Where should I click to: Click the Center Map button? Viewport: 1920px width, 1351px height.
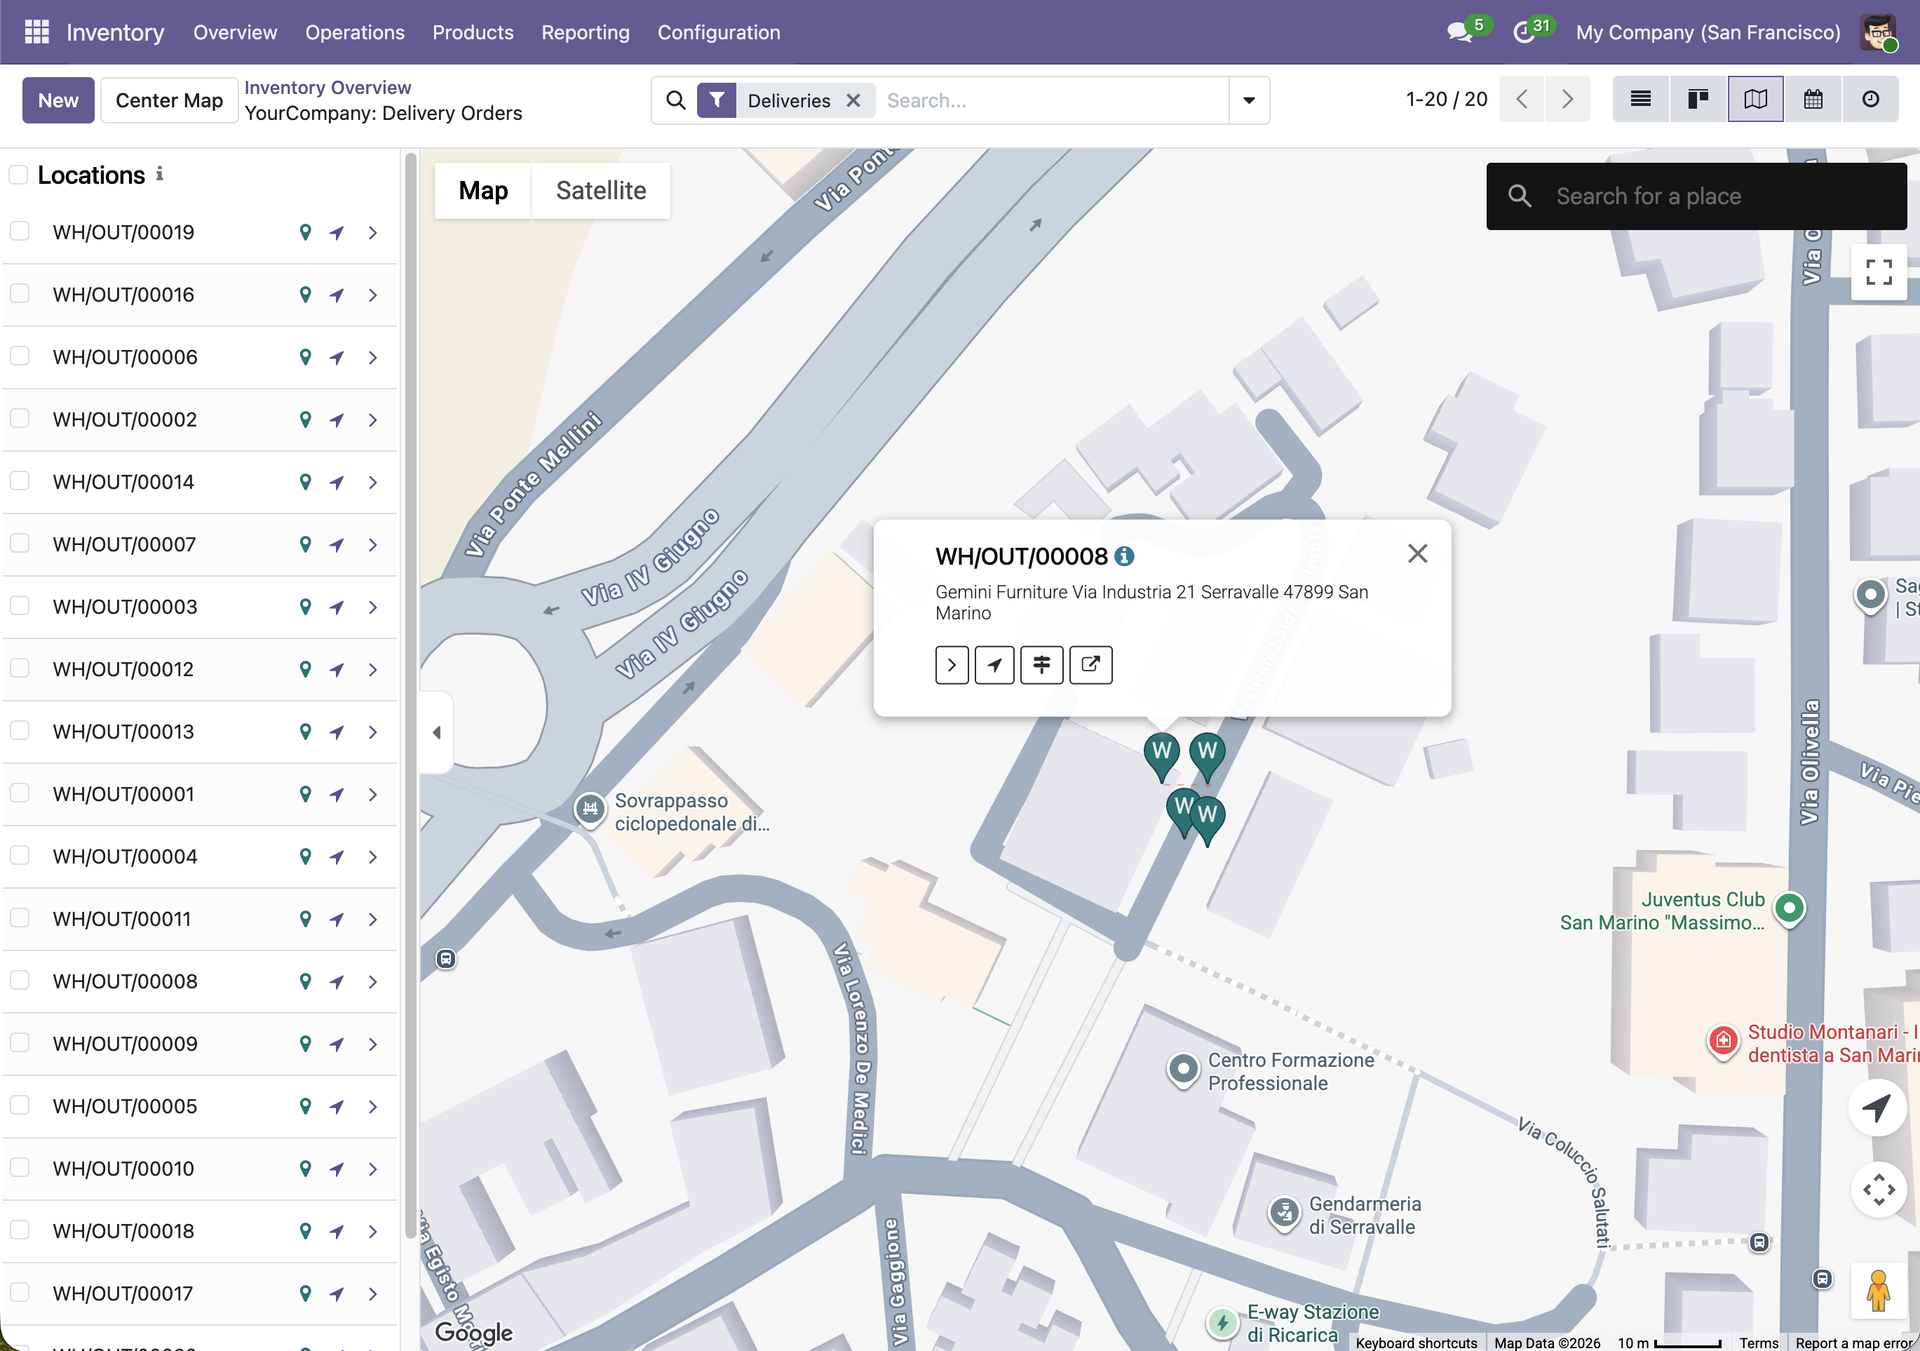coord(169,100)
